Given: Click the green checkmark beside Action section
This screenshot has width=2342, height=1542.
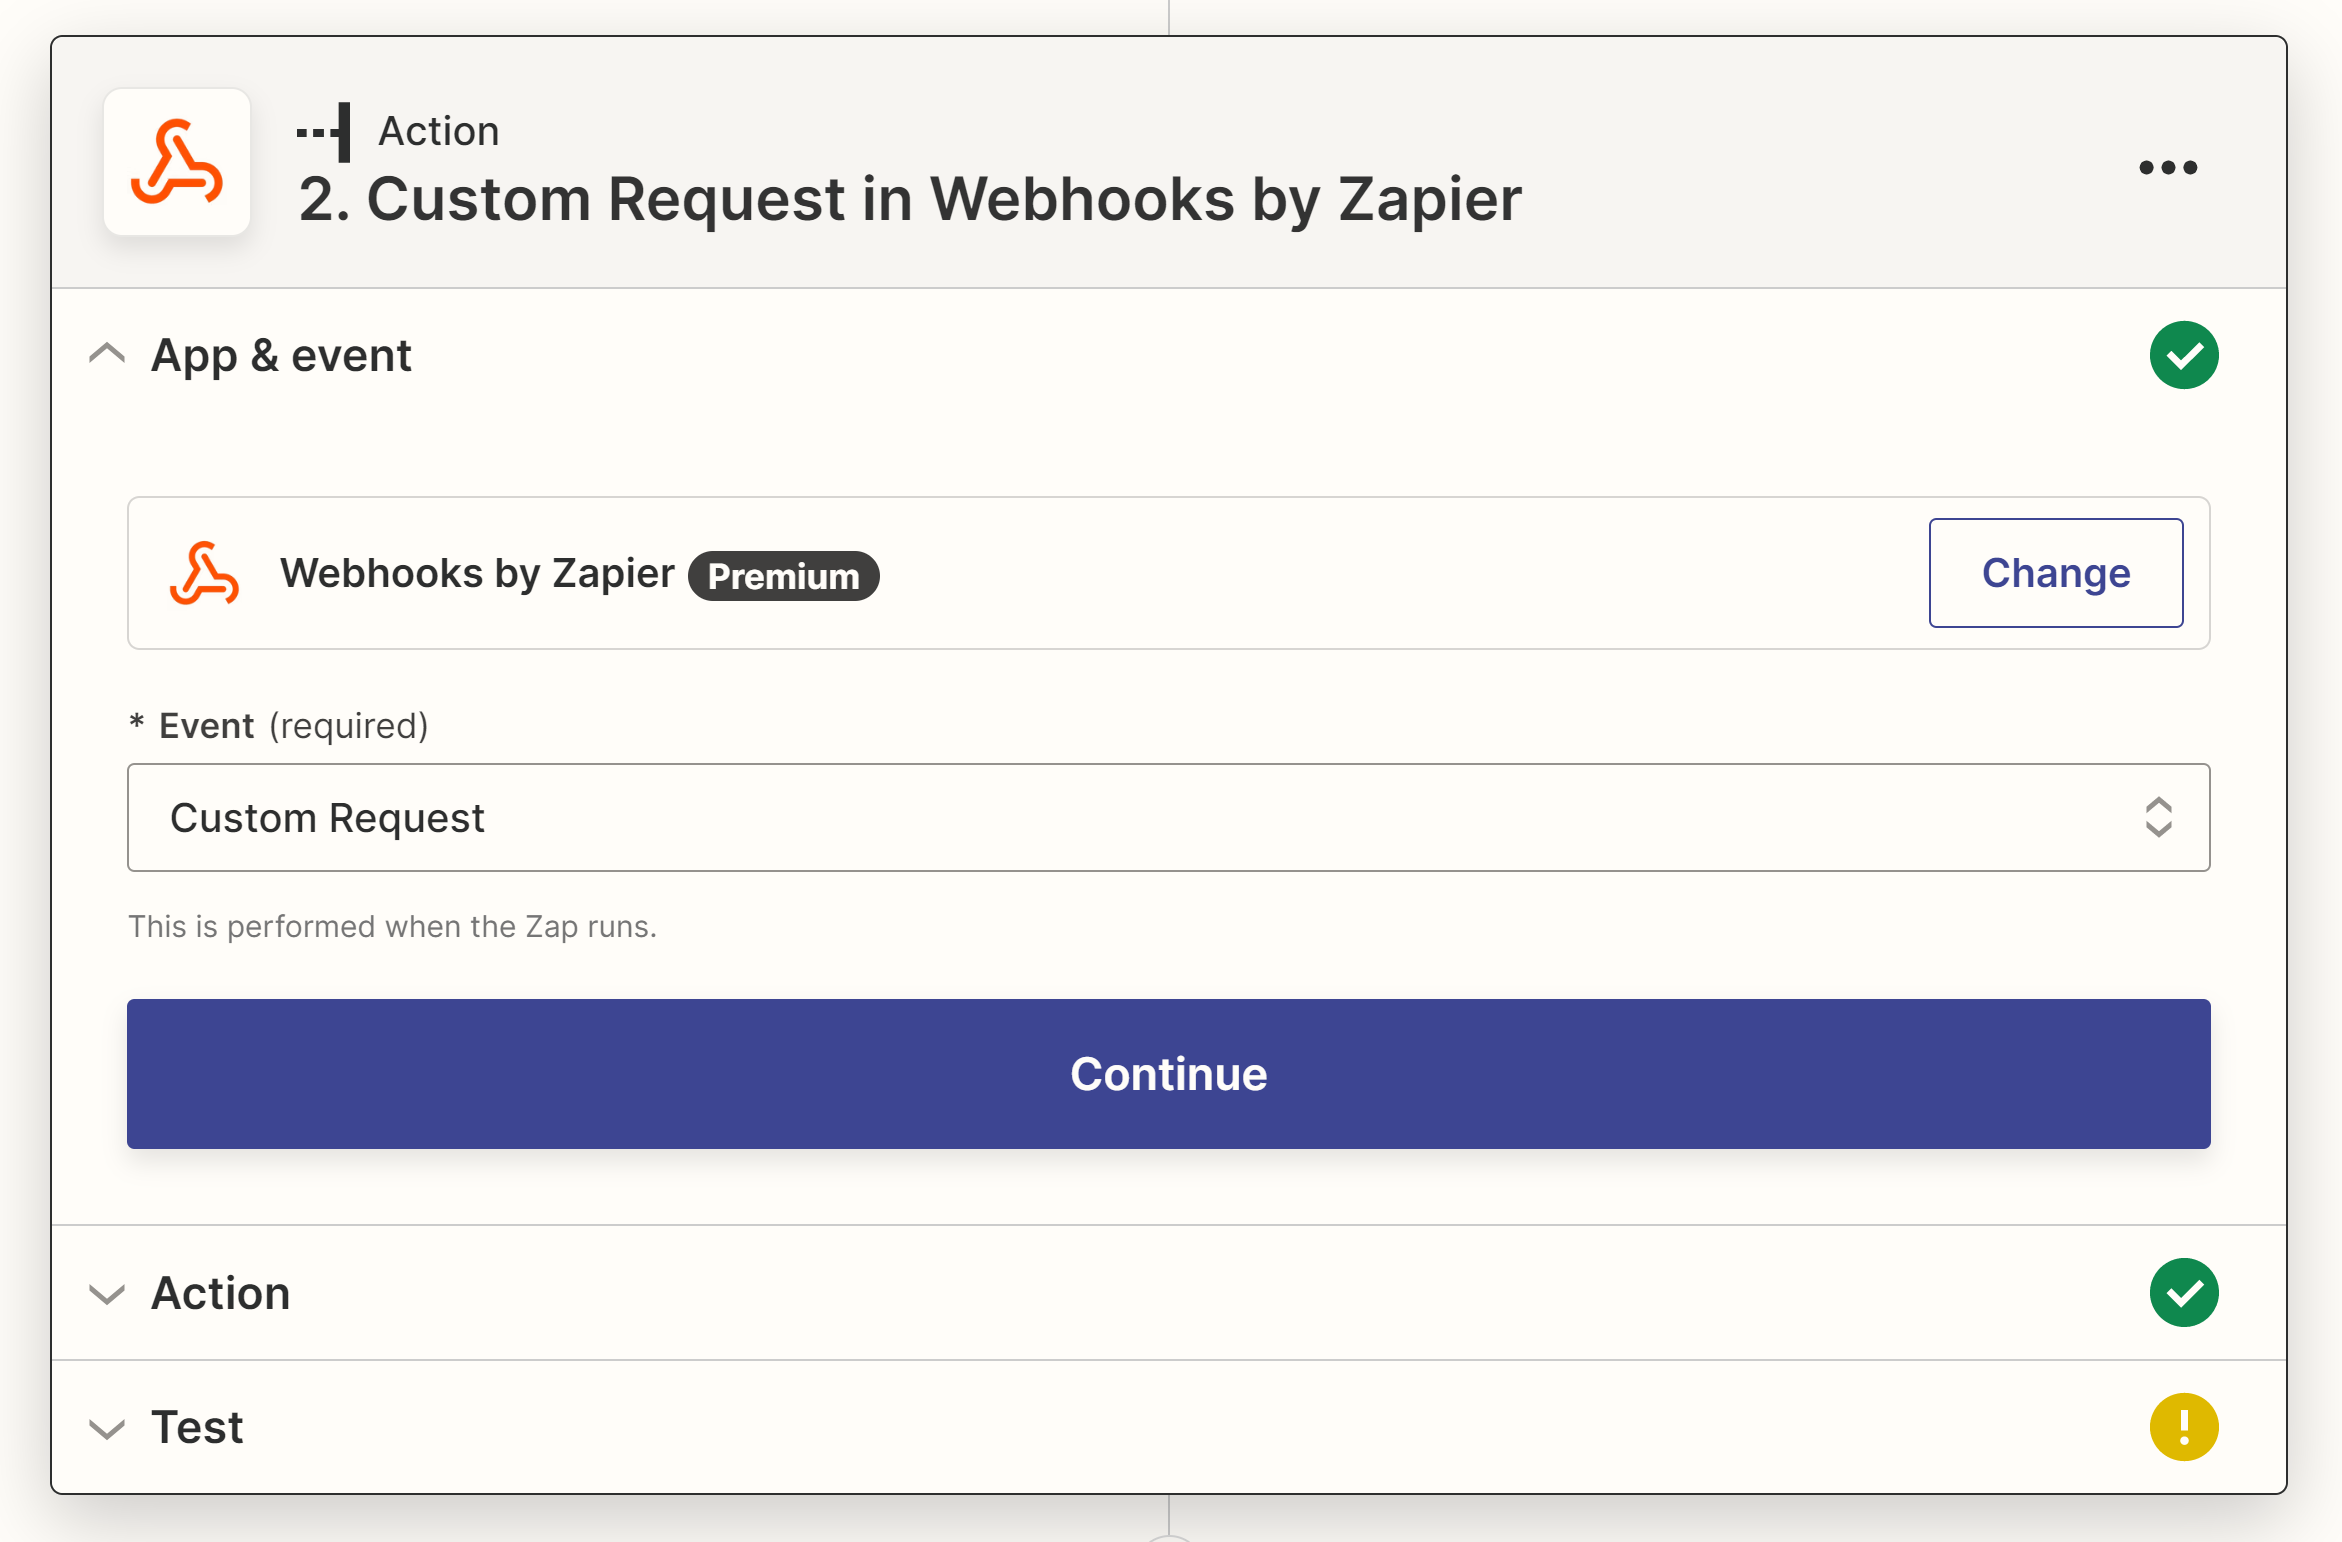Looking at the screenshot, I should coord(2184,1292).
